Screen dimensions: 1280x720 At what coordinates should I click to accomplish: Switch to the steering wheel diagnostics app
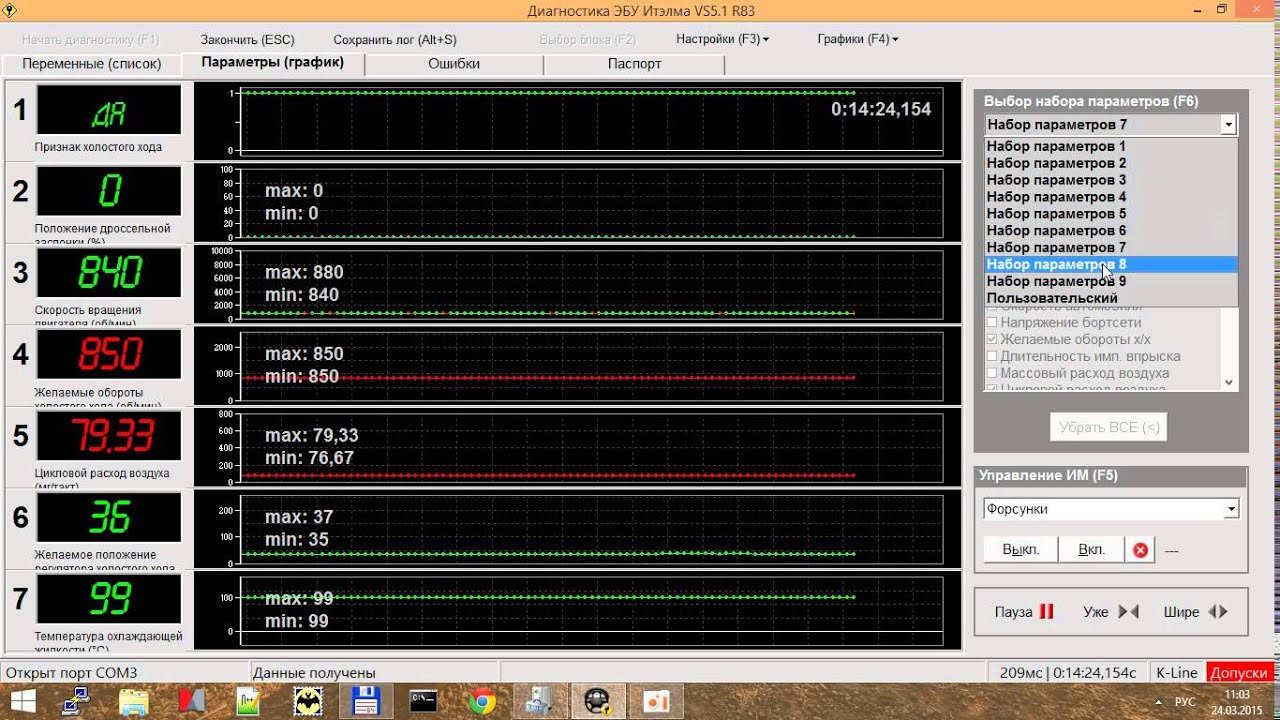pos(598,701)
